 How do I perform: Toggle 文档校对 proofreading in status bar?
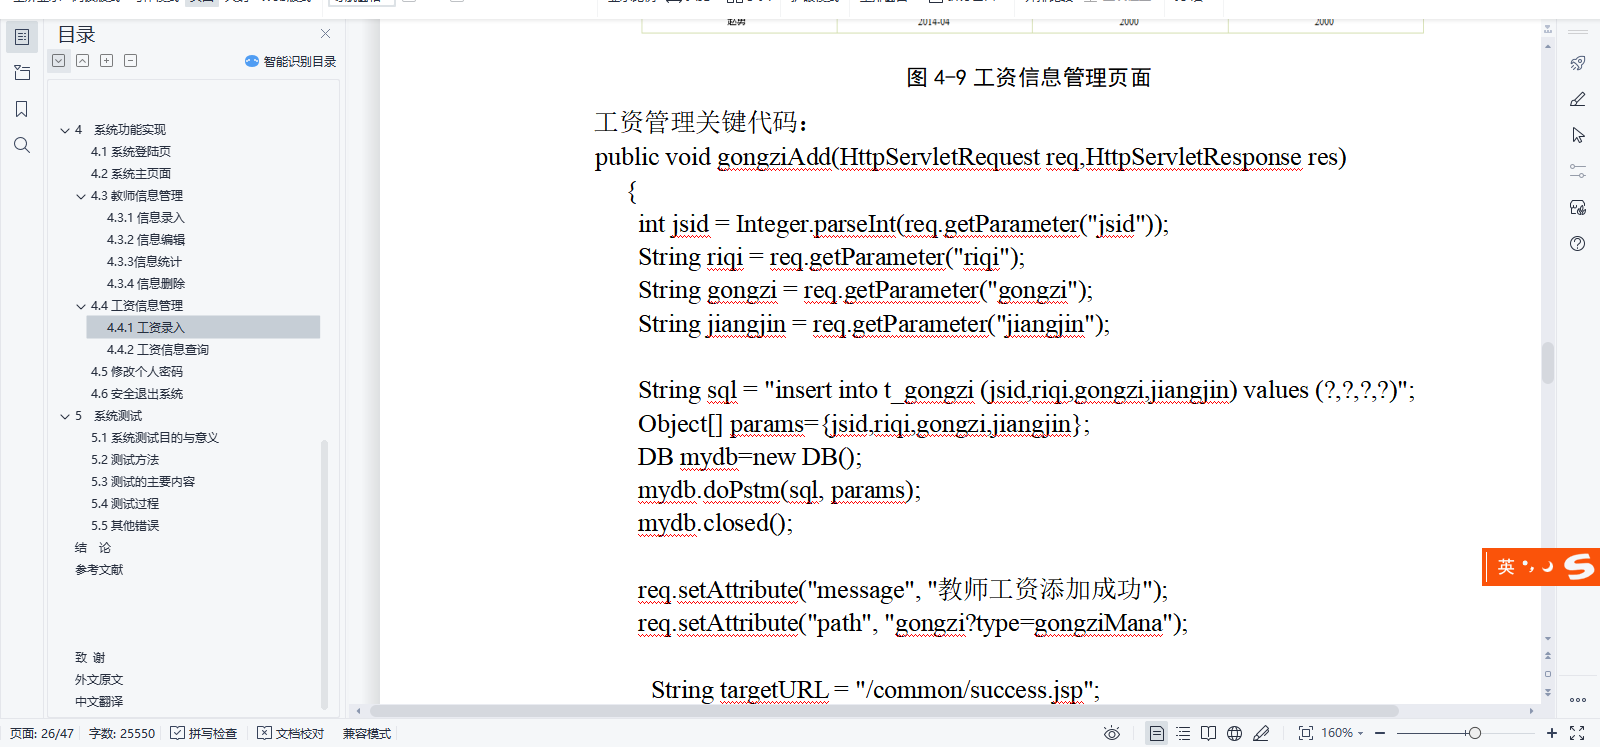(x=291, y=733)
